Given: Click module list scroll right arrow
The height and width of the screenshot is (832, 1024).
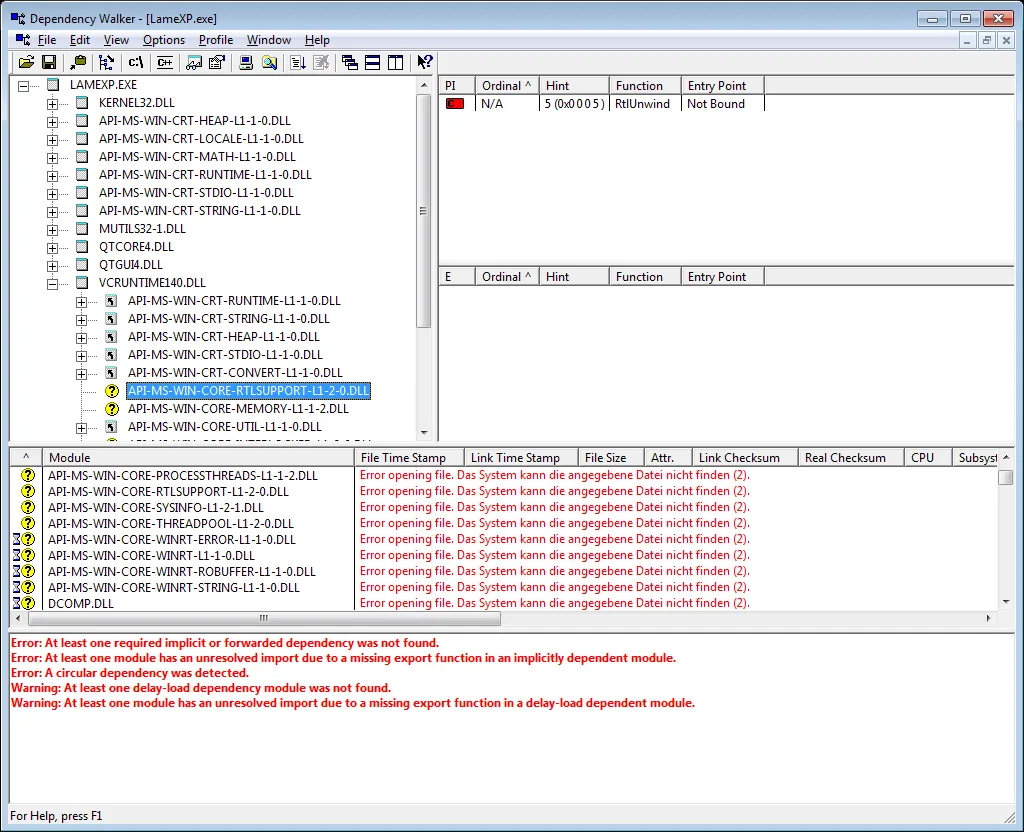Looking at the screenshot, I should point(988,618).
